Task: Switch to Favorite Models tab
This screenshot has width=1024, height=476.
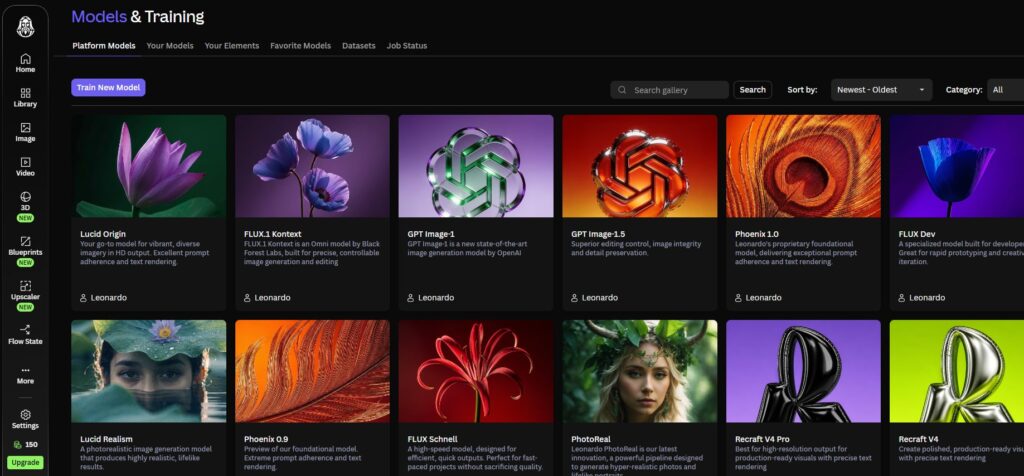Action: coord(300,46)
